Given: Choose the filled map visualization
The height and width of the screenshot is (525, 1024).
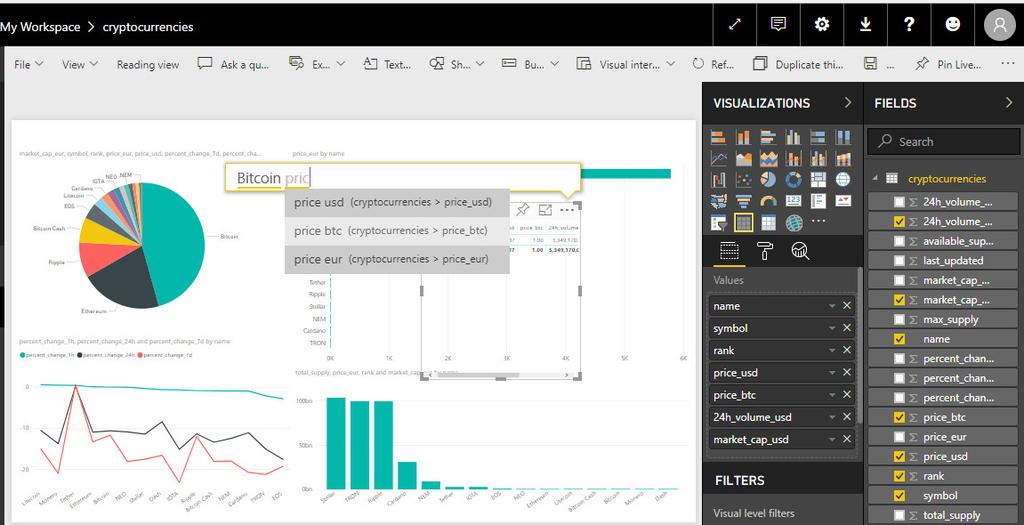Looking at the screenshot, I should click(x=718, y=201).
